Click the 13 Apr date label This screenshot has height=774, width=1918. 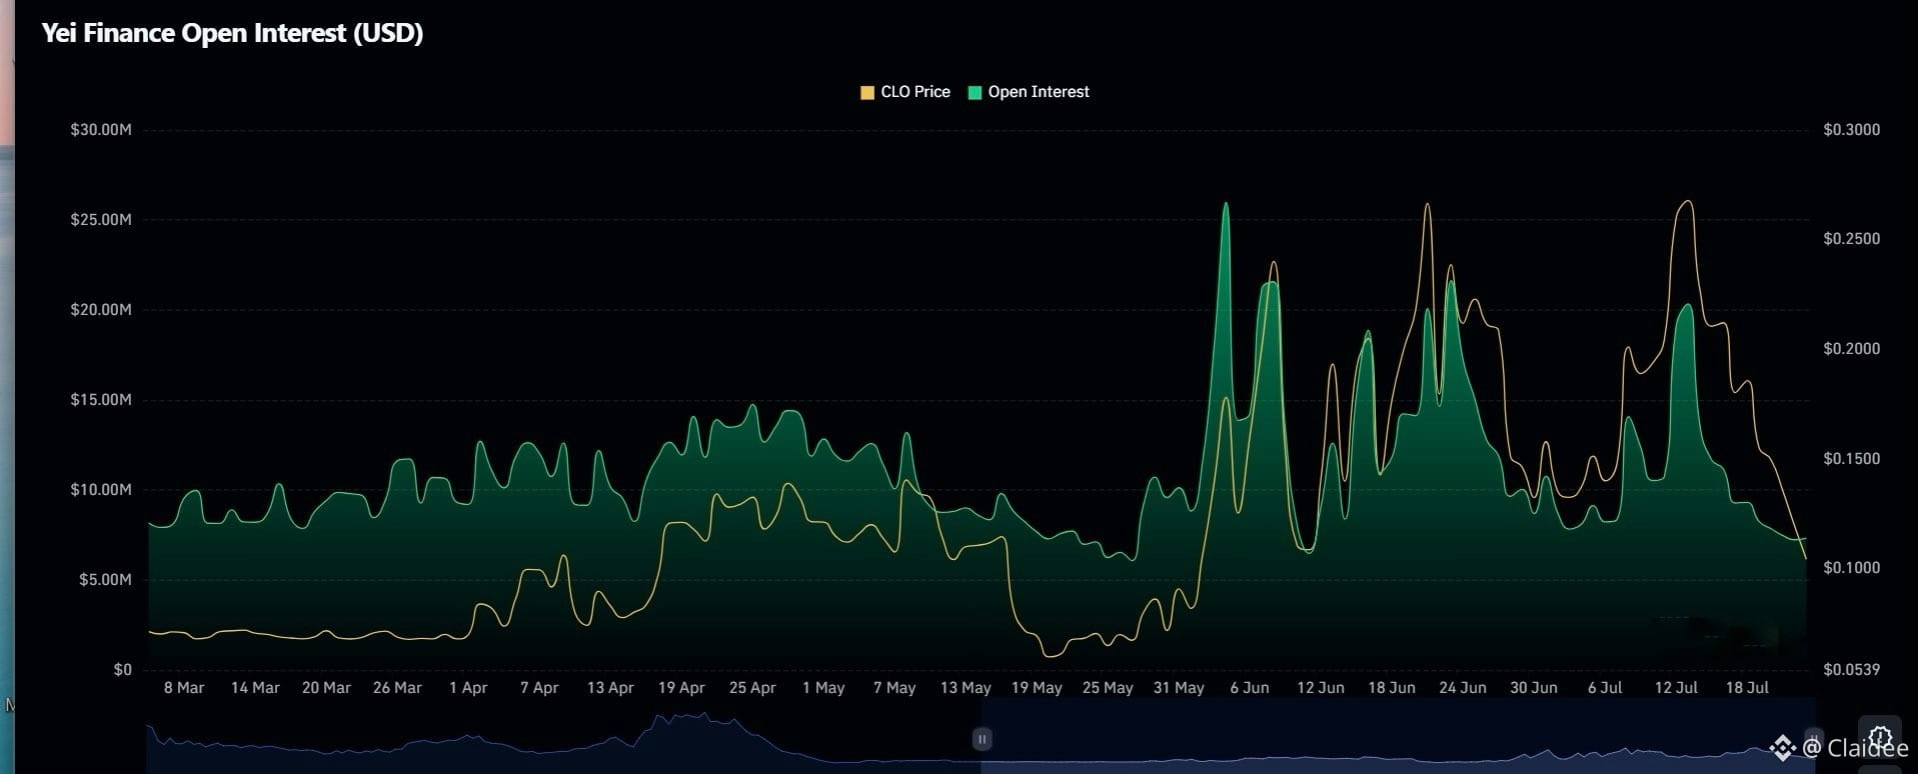(x=610, y=688)
